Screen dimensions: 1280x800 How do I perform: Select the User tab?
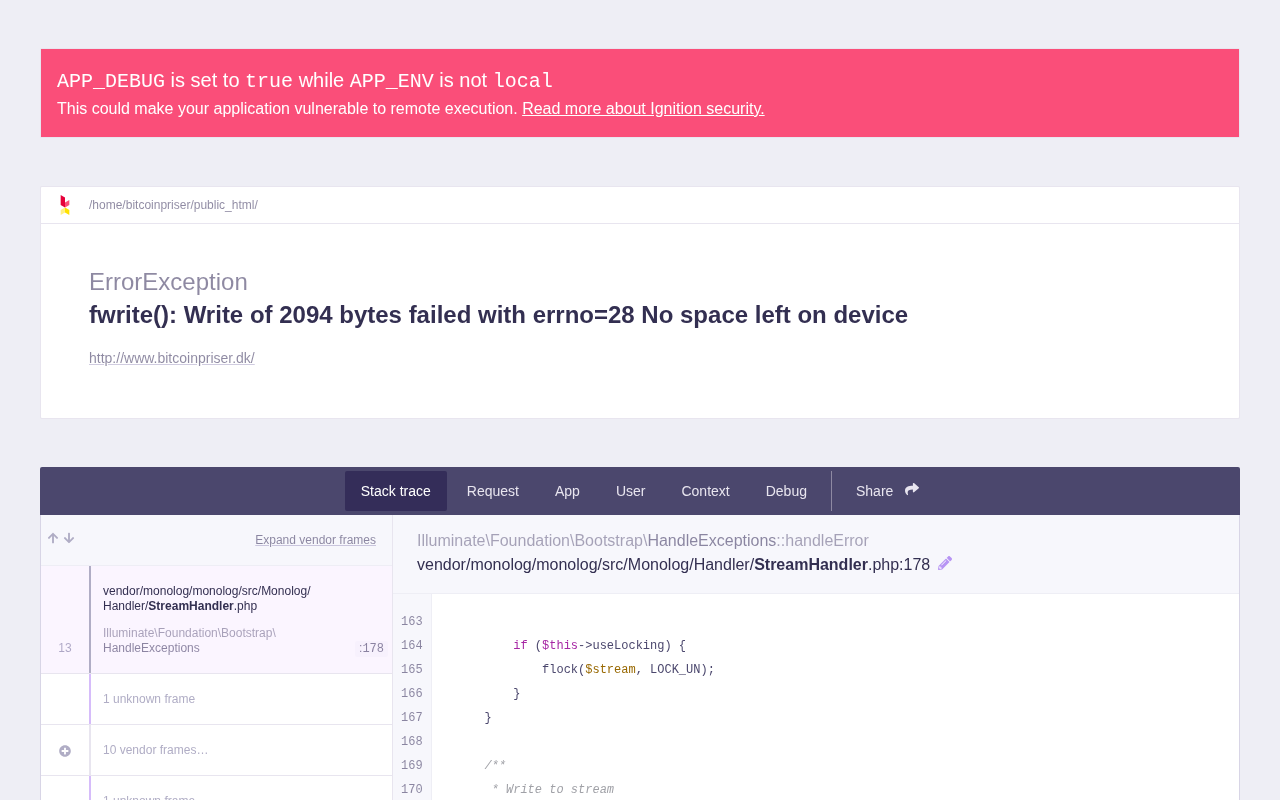pyautogui.click(x=630, y=491)
